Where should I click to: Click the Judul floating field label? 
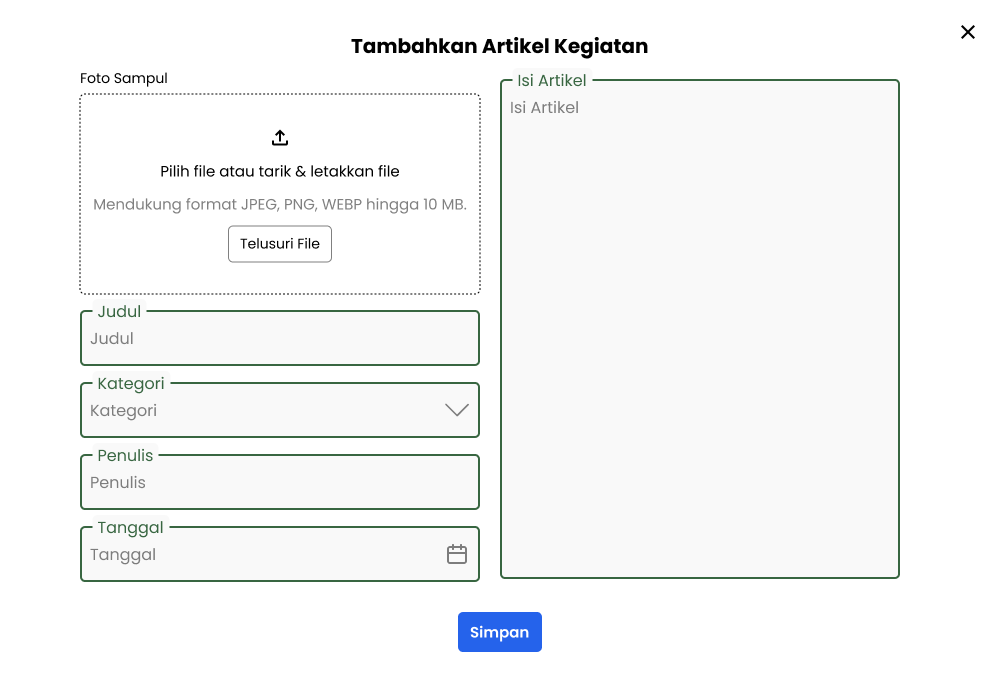pyautogui.click(x=119, y=312)
